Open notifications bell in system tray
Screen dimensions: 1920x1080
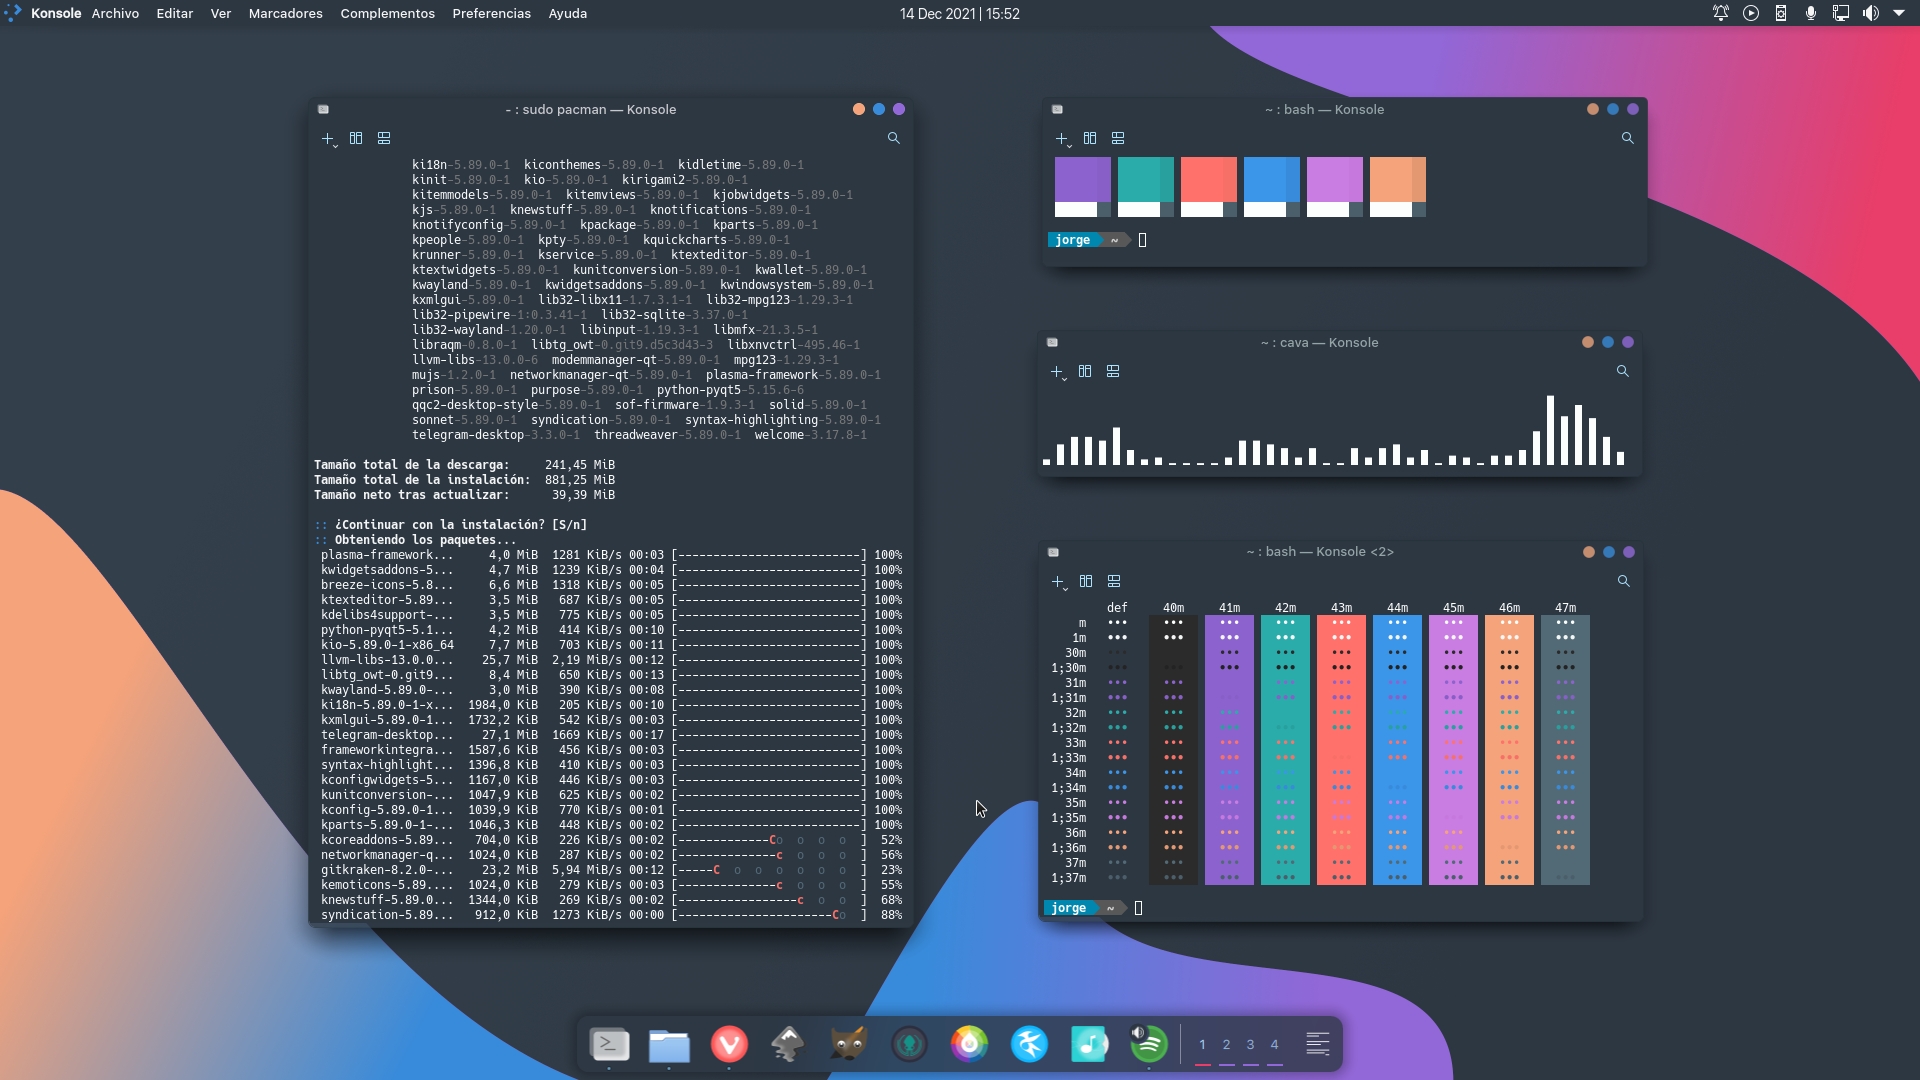pyautogui.click(x=1721, y=14)
